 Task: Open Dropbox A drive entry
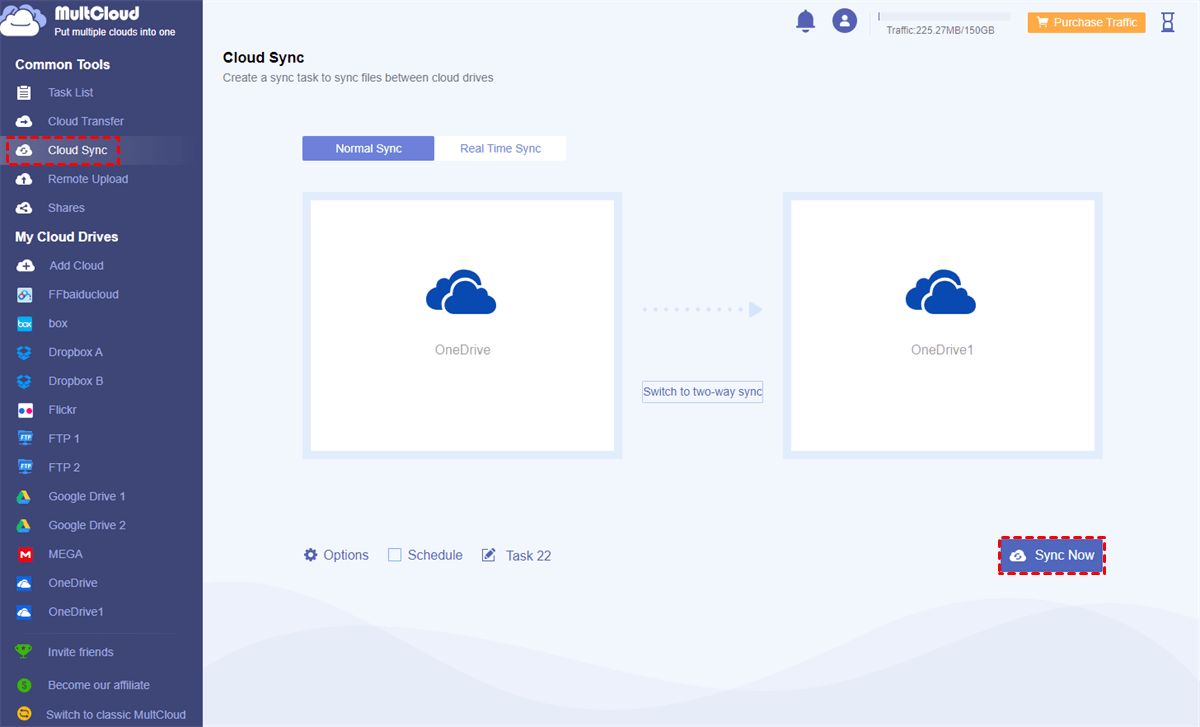[x=76, y=353]
